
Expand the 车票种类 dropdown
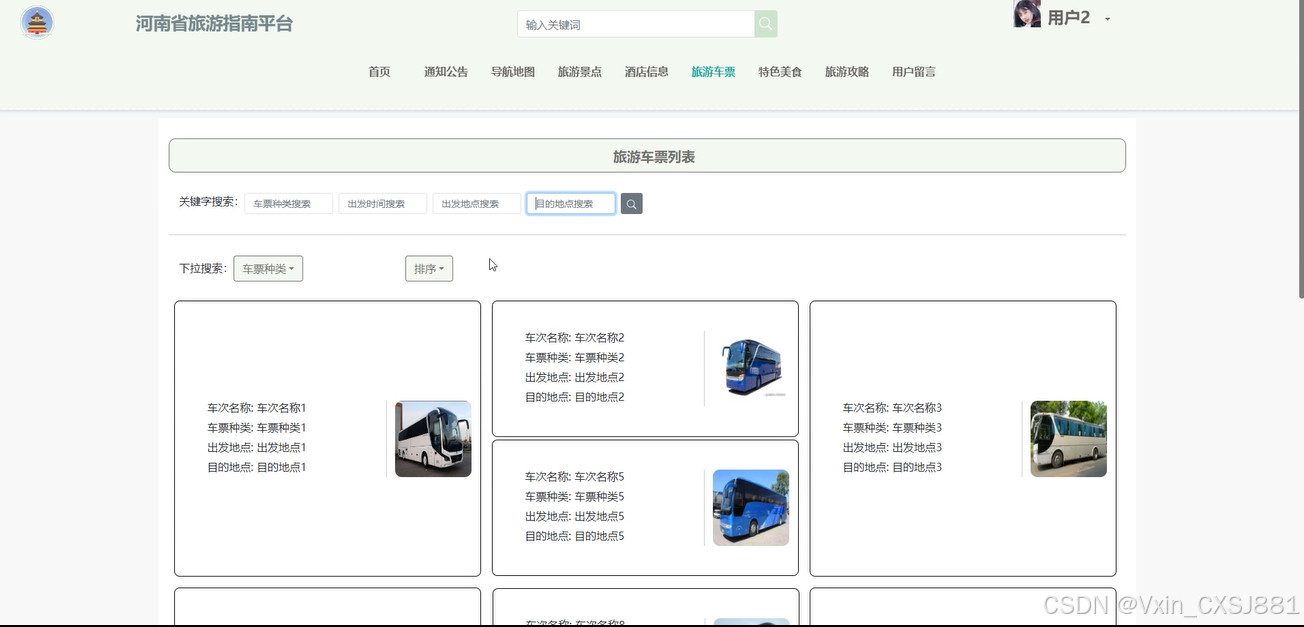[x=268, y=269]
